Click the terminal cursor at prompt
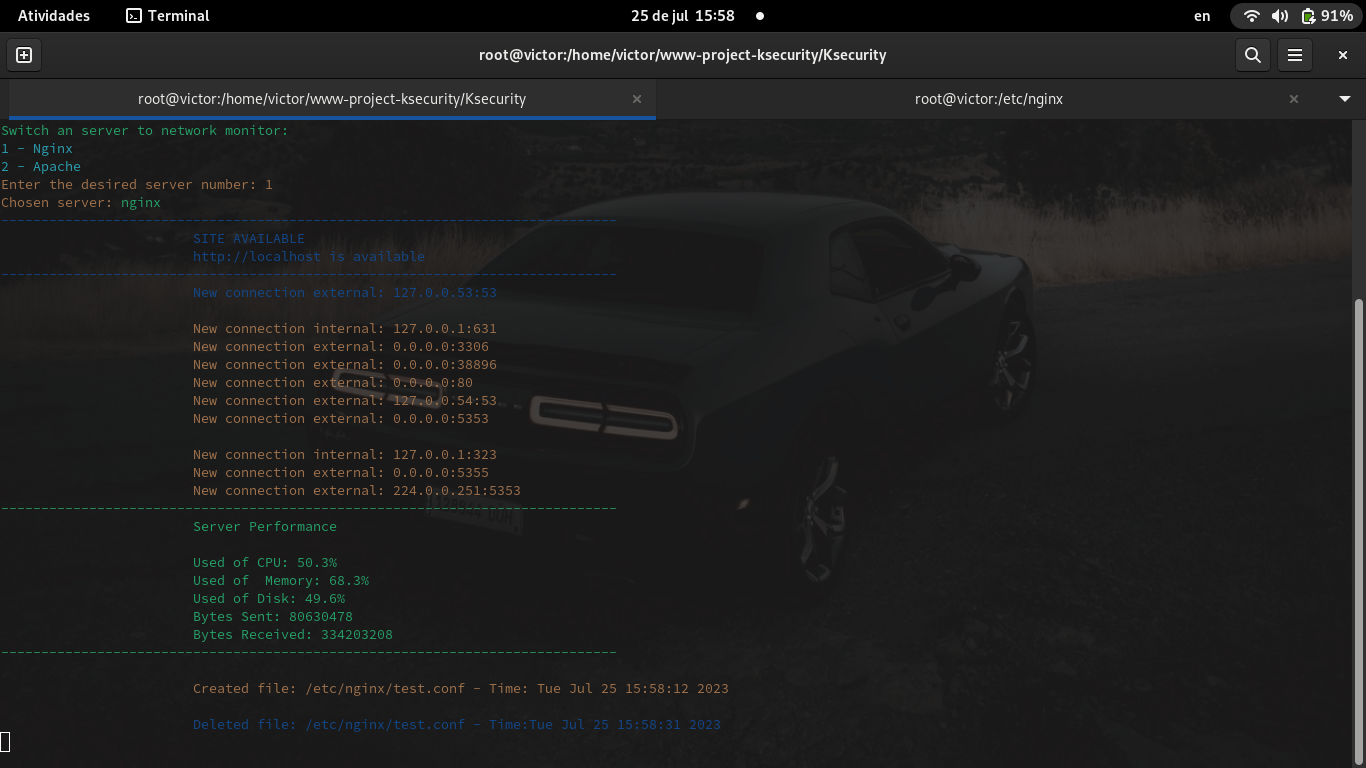The image size is (1366, 768). [x=5, y=741]
